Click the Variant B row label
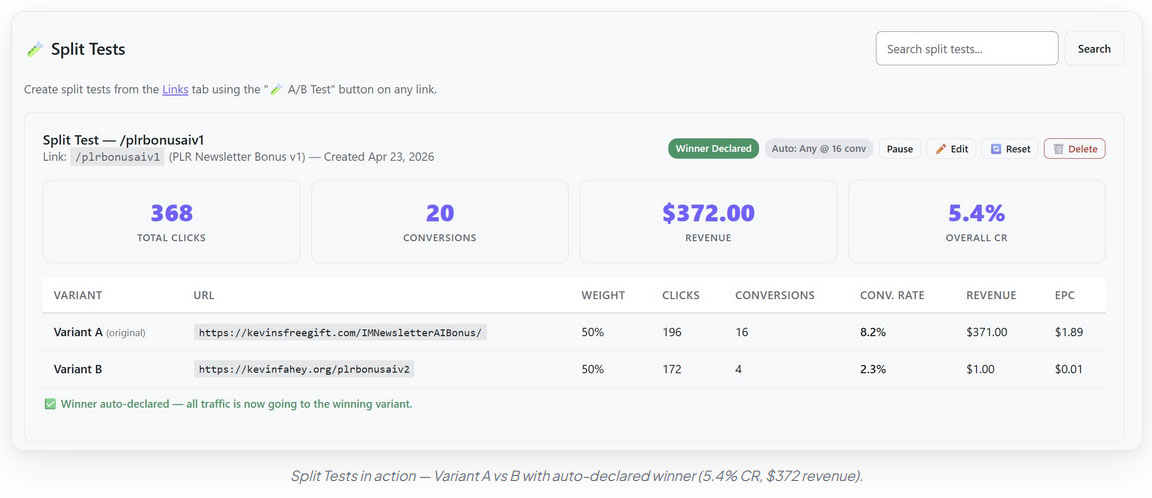This screenshot has height=498, width=1152. click(x=78, y=369)
